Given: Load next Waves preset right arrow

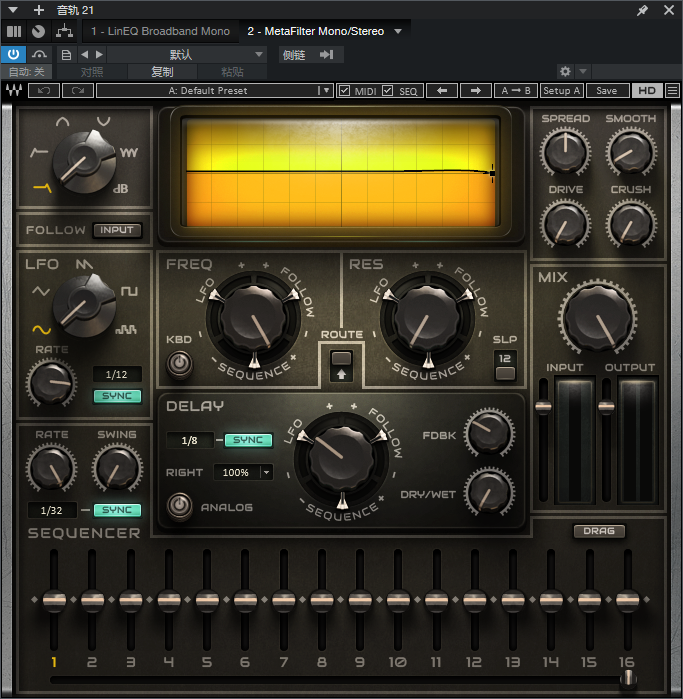Looking at the screenshot, I should [476, 90].
